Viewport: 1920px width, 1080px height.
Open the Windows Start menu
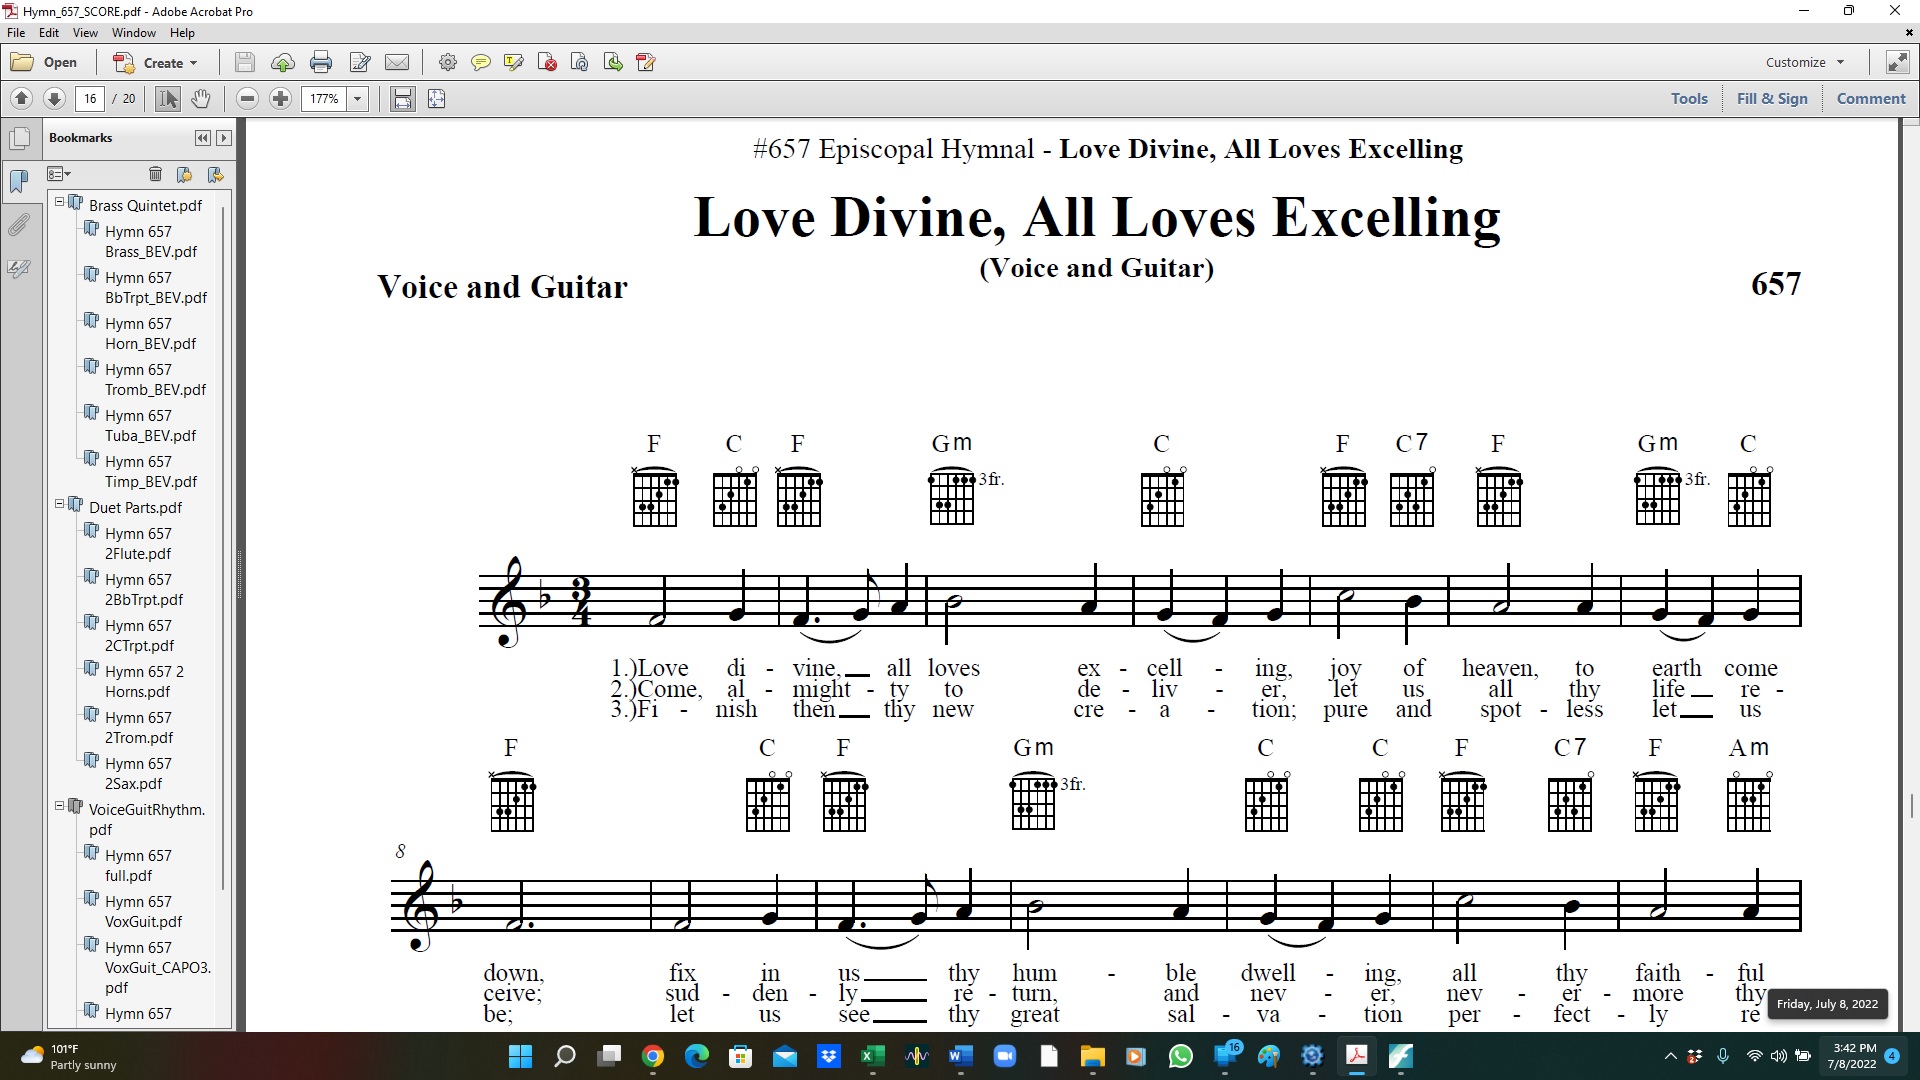pos(520,1056)
